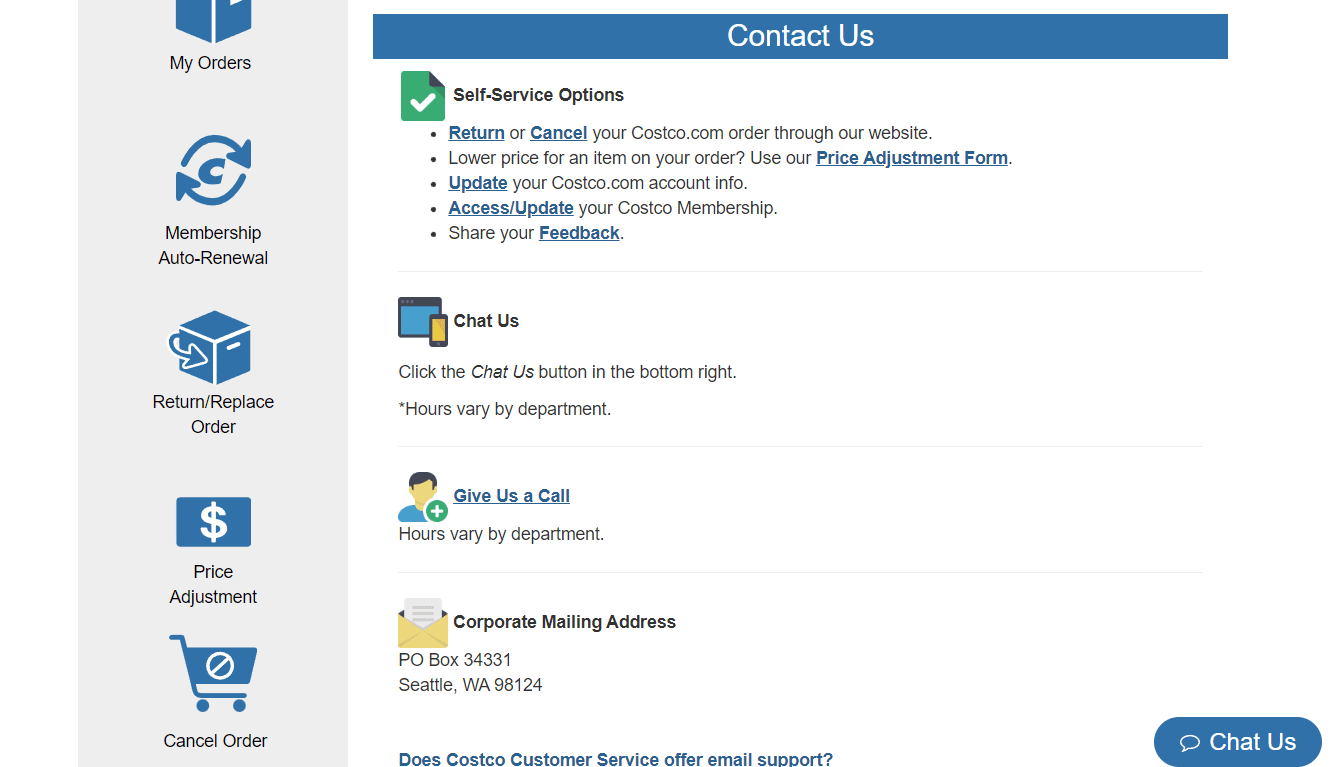Click the Price Adjustment dollar icon
Image resolution: width=1331 pixels, height=767 pixels.
213,522
